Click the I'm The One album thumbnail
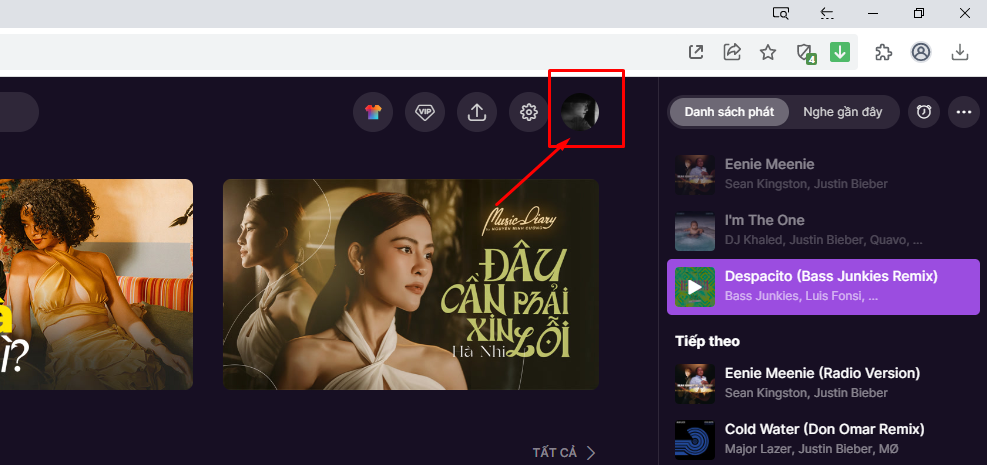Screen dimensions: 987x465 tap(695, 231)
